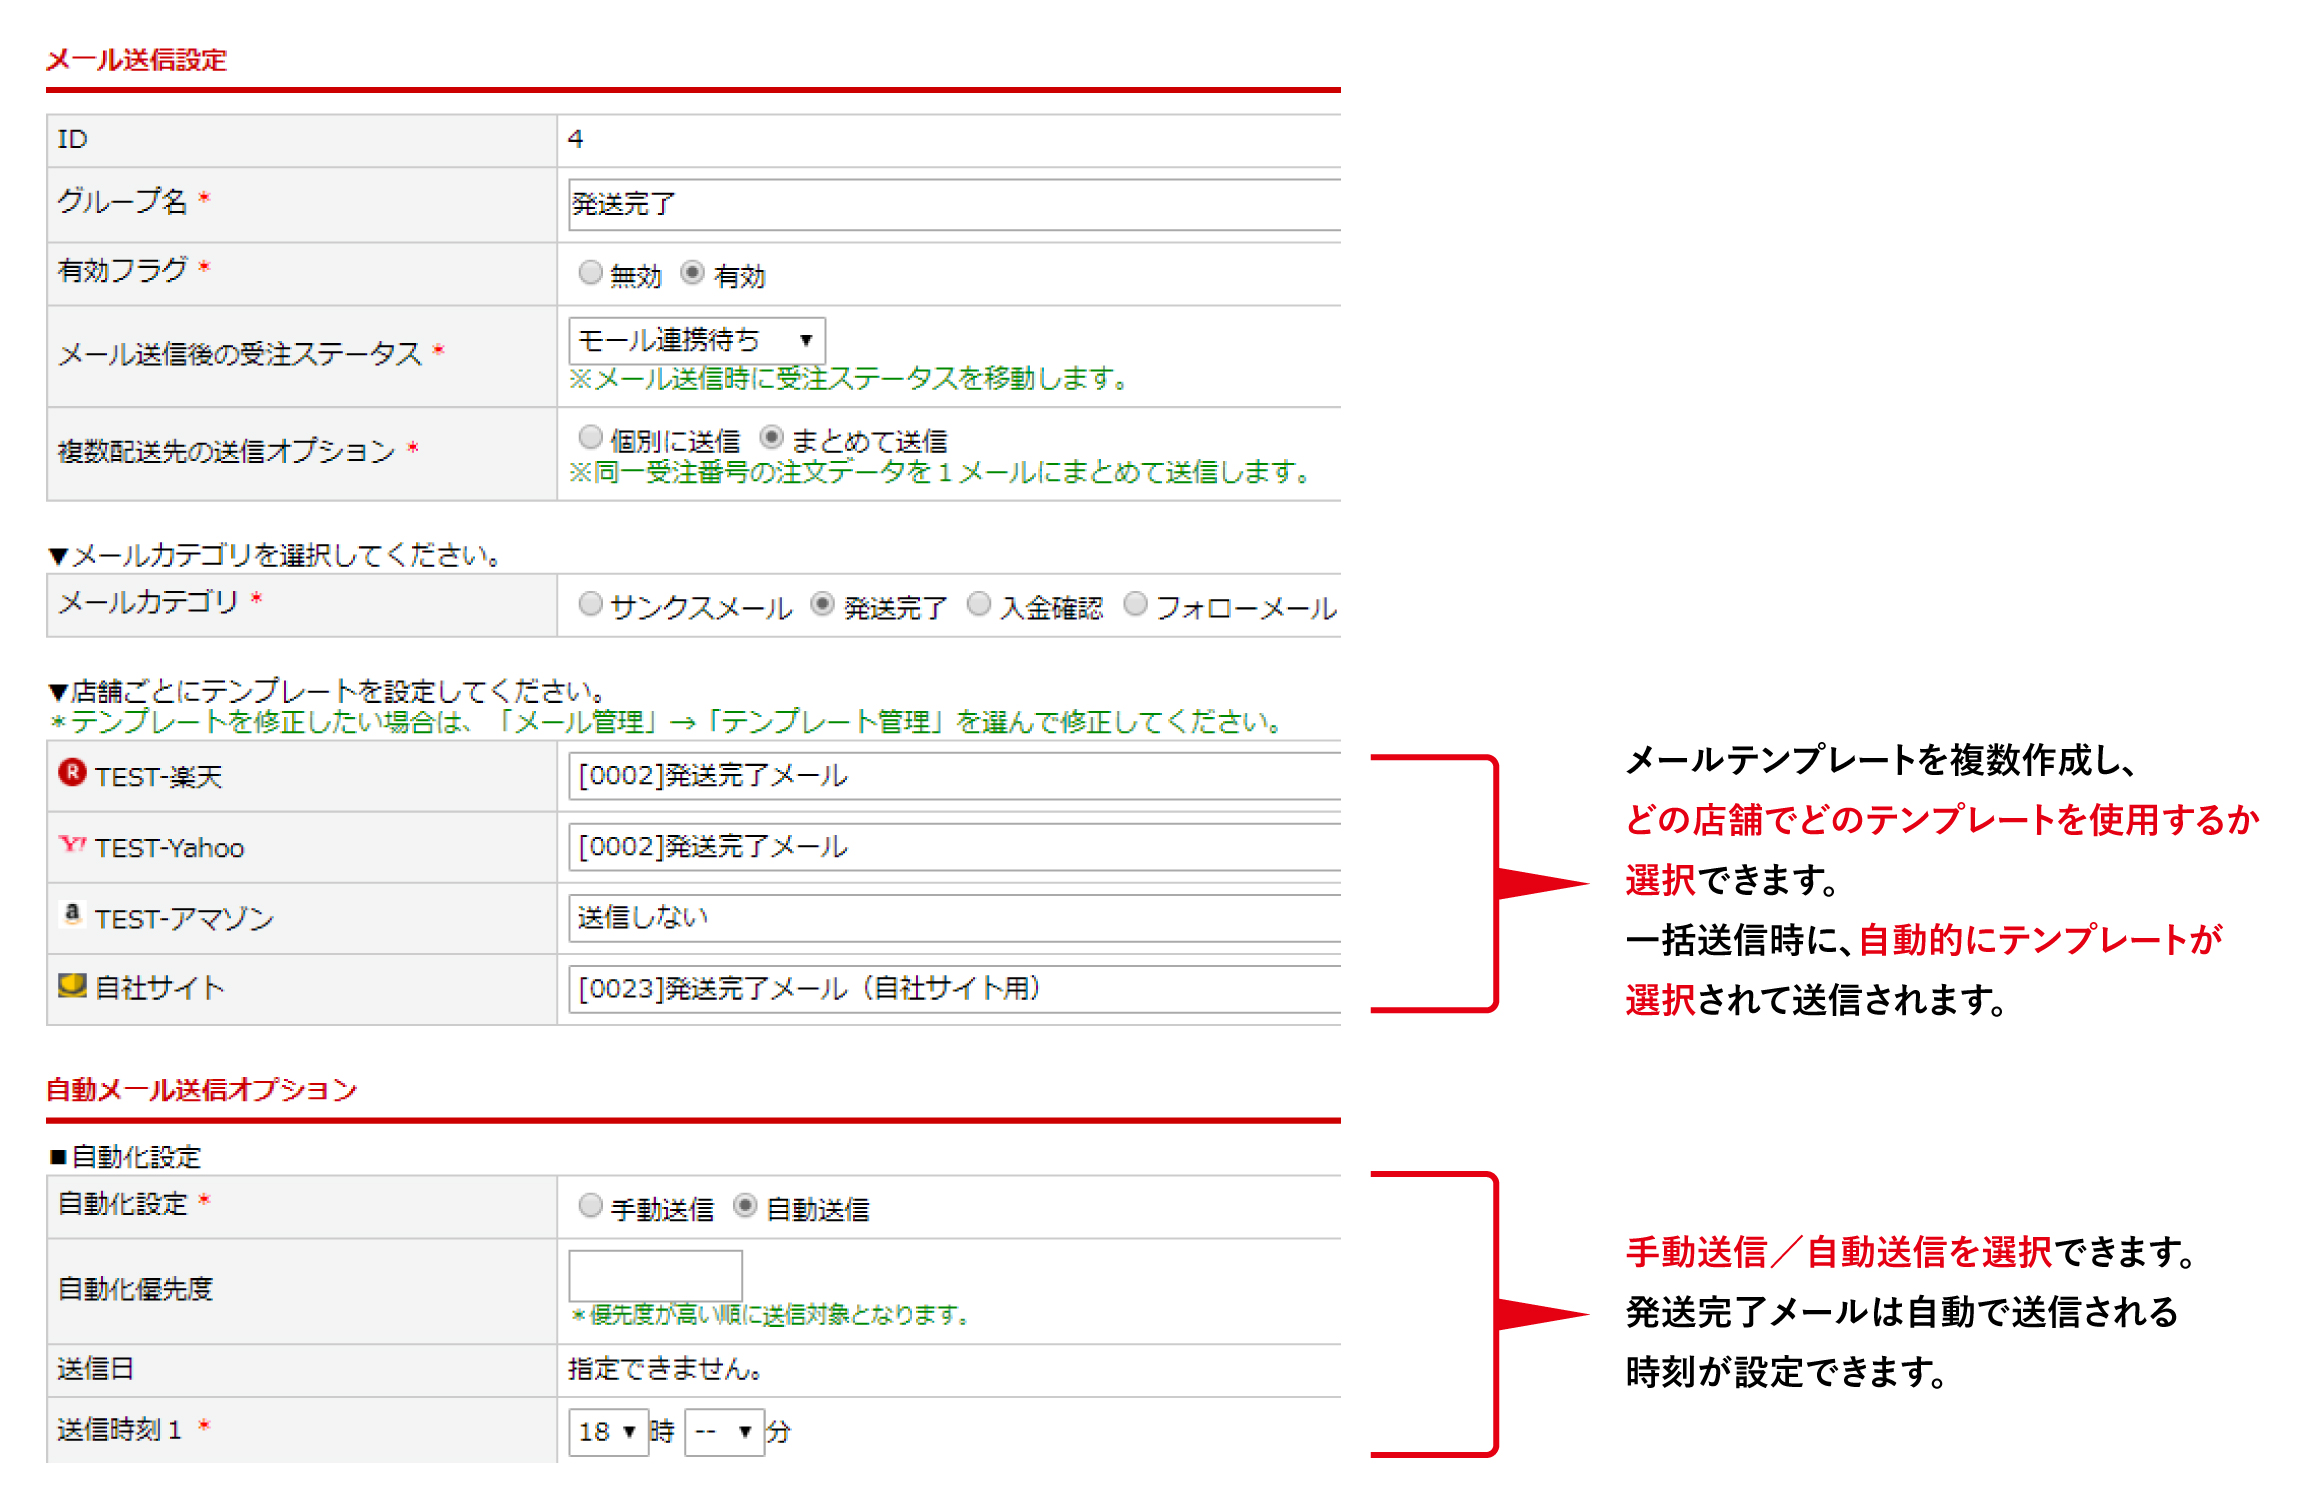Switch to 手動送信 option
This screenshot has width=2300, height=1510.
(x=590, y=1206)
